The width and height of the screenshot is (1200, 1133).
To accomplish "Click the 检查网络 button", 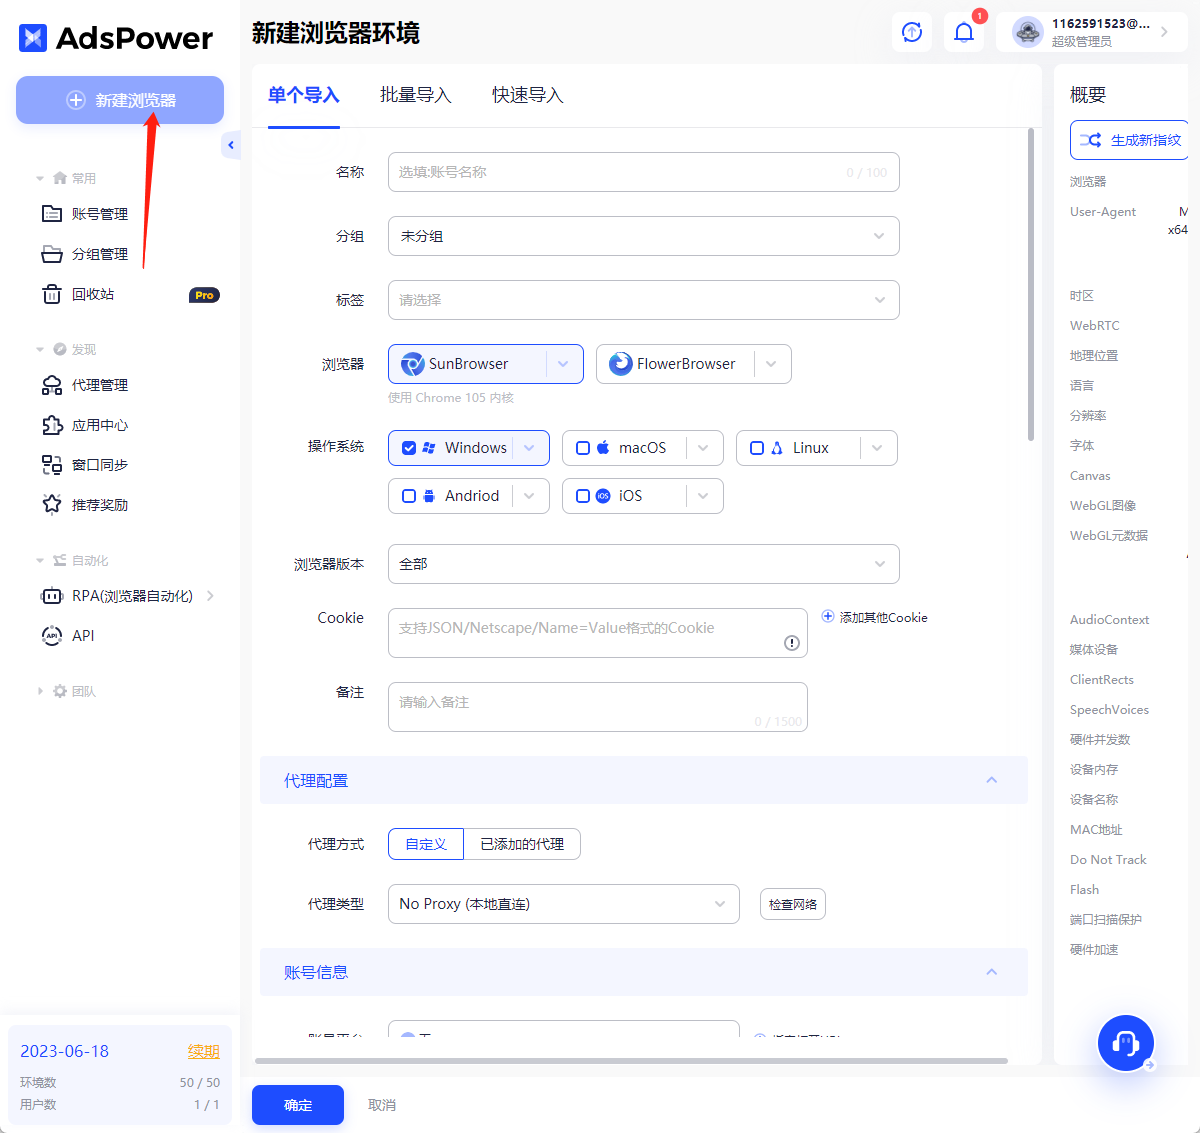I will pyautogui.click(x=793, y=904).
